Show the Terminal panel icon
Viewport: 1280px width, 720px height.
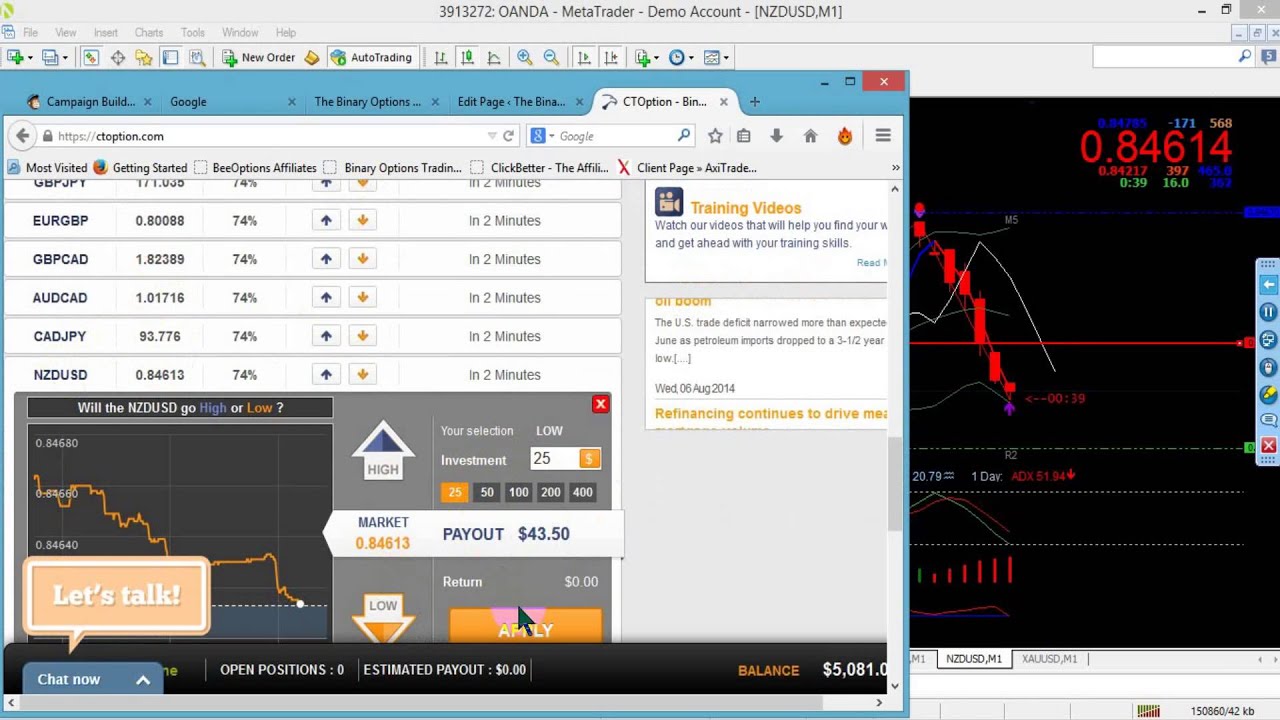pyautogui.click(x=170, y=57)
